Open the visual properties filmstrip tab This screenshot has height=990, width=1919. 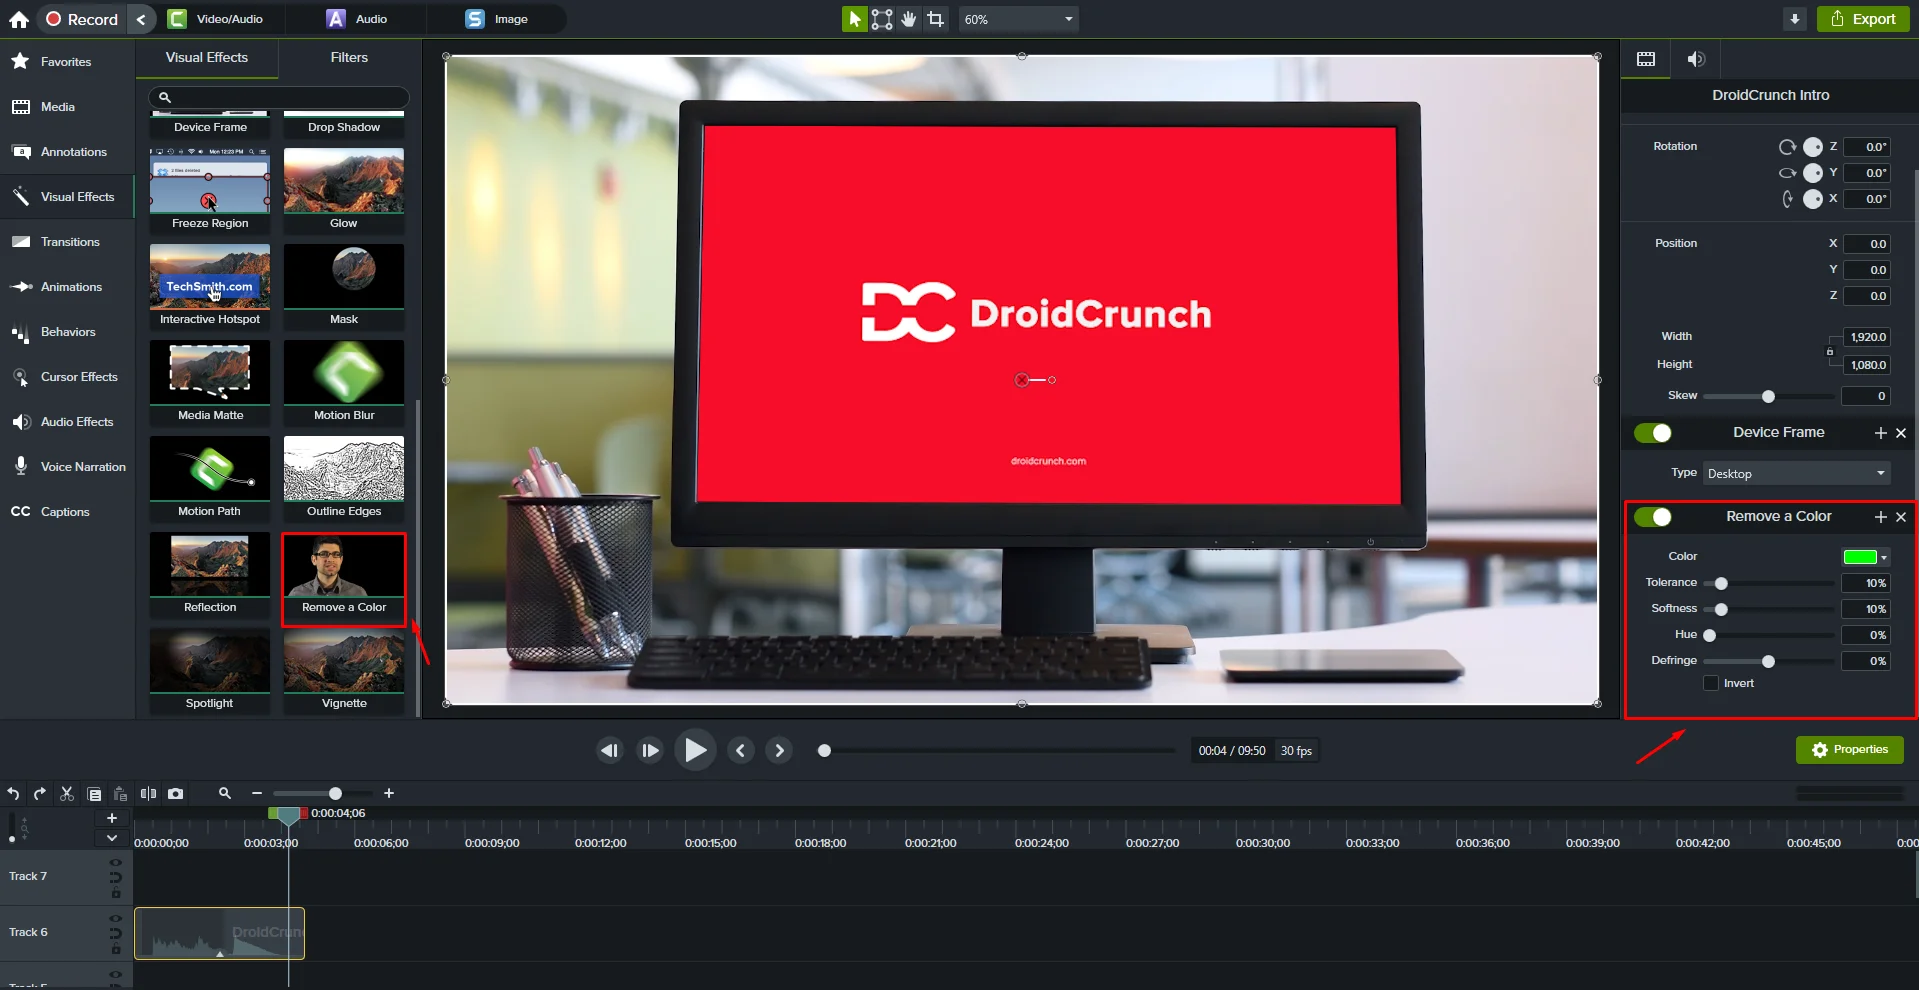[1646, 59]
